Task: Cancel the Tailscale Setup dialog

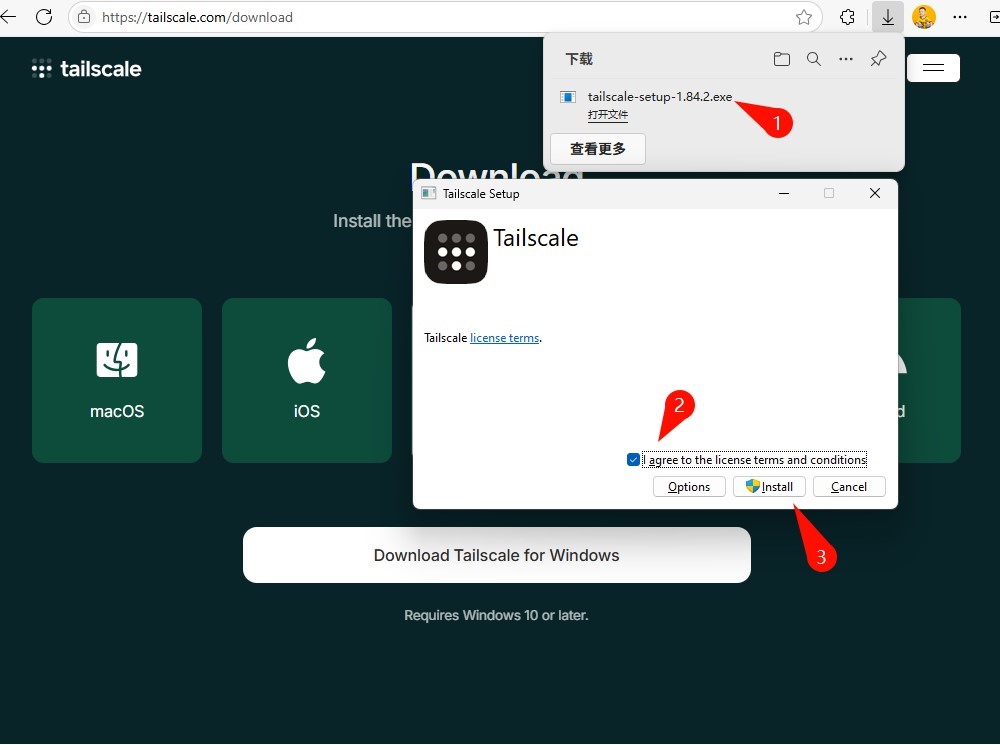Action: 849,487
